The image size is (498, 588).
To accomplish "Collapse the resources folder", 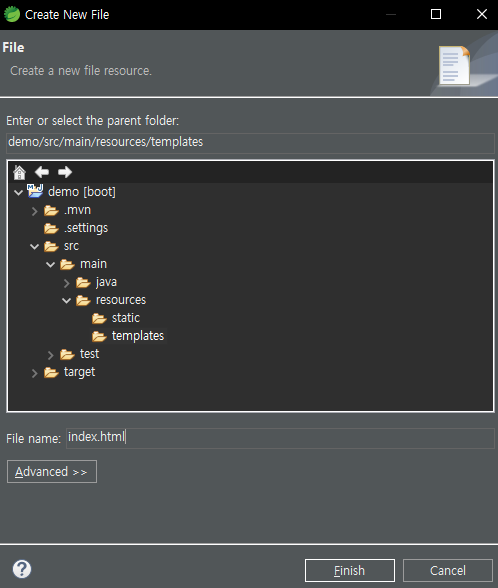I will [x=66, y=301].
